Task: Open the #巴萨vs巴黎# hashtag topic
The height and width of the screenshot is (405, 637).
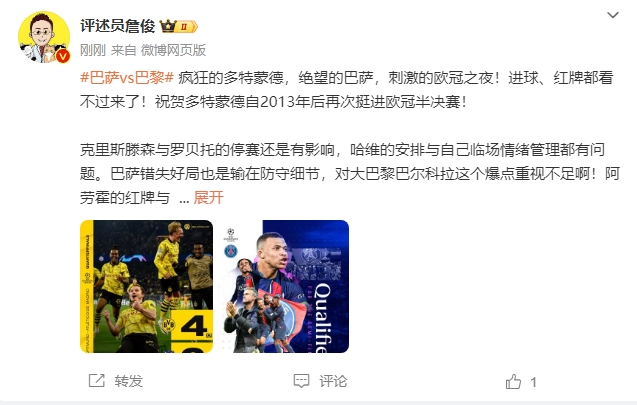Action: 127,77
